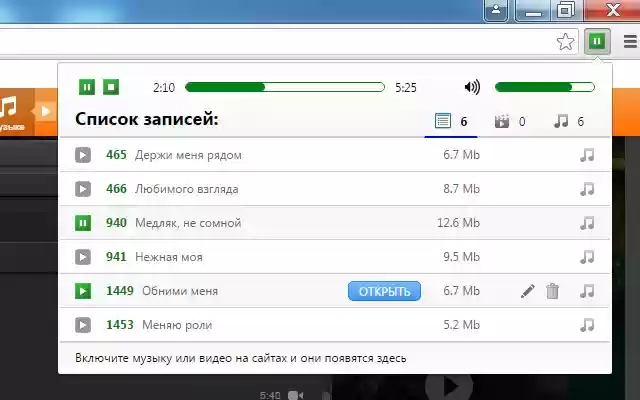This screenshot has width=640, height=400.
Task: Select the title Любимого взгляда
Action: (187, 189)
